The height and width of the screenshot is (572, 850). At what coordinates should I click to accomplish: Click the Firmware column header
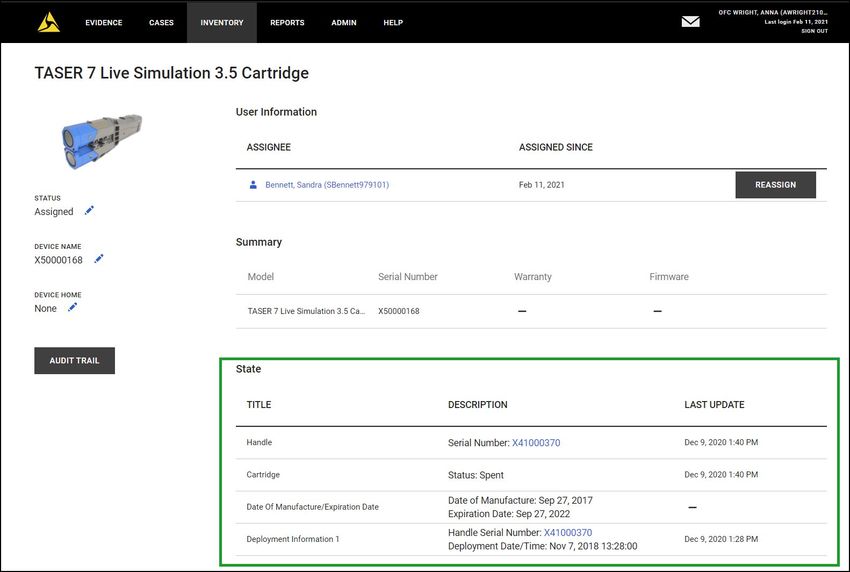point(669,277)
